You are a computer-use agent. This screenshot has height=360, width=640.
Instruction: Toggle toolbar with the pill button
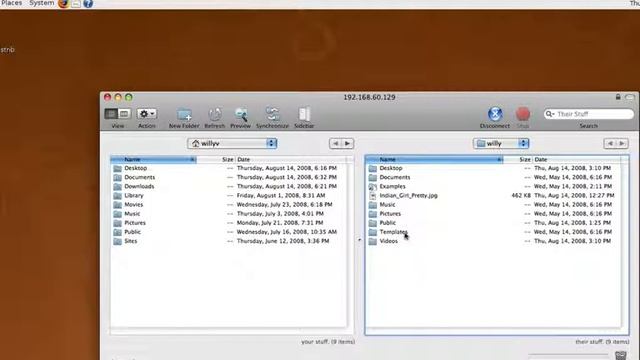(x=629, y=97)
